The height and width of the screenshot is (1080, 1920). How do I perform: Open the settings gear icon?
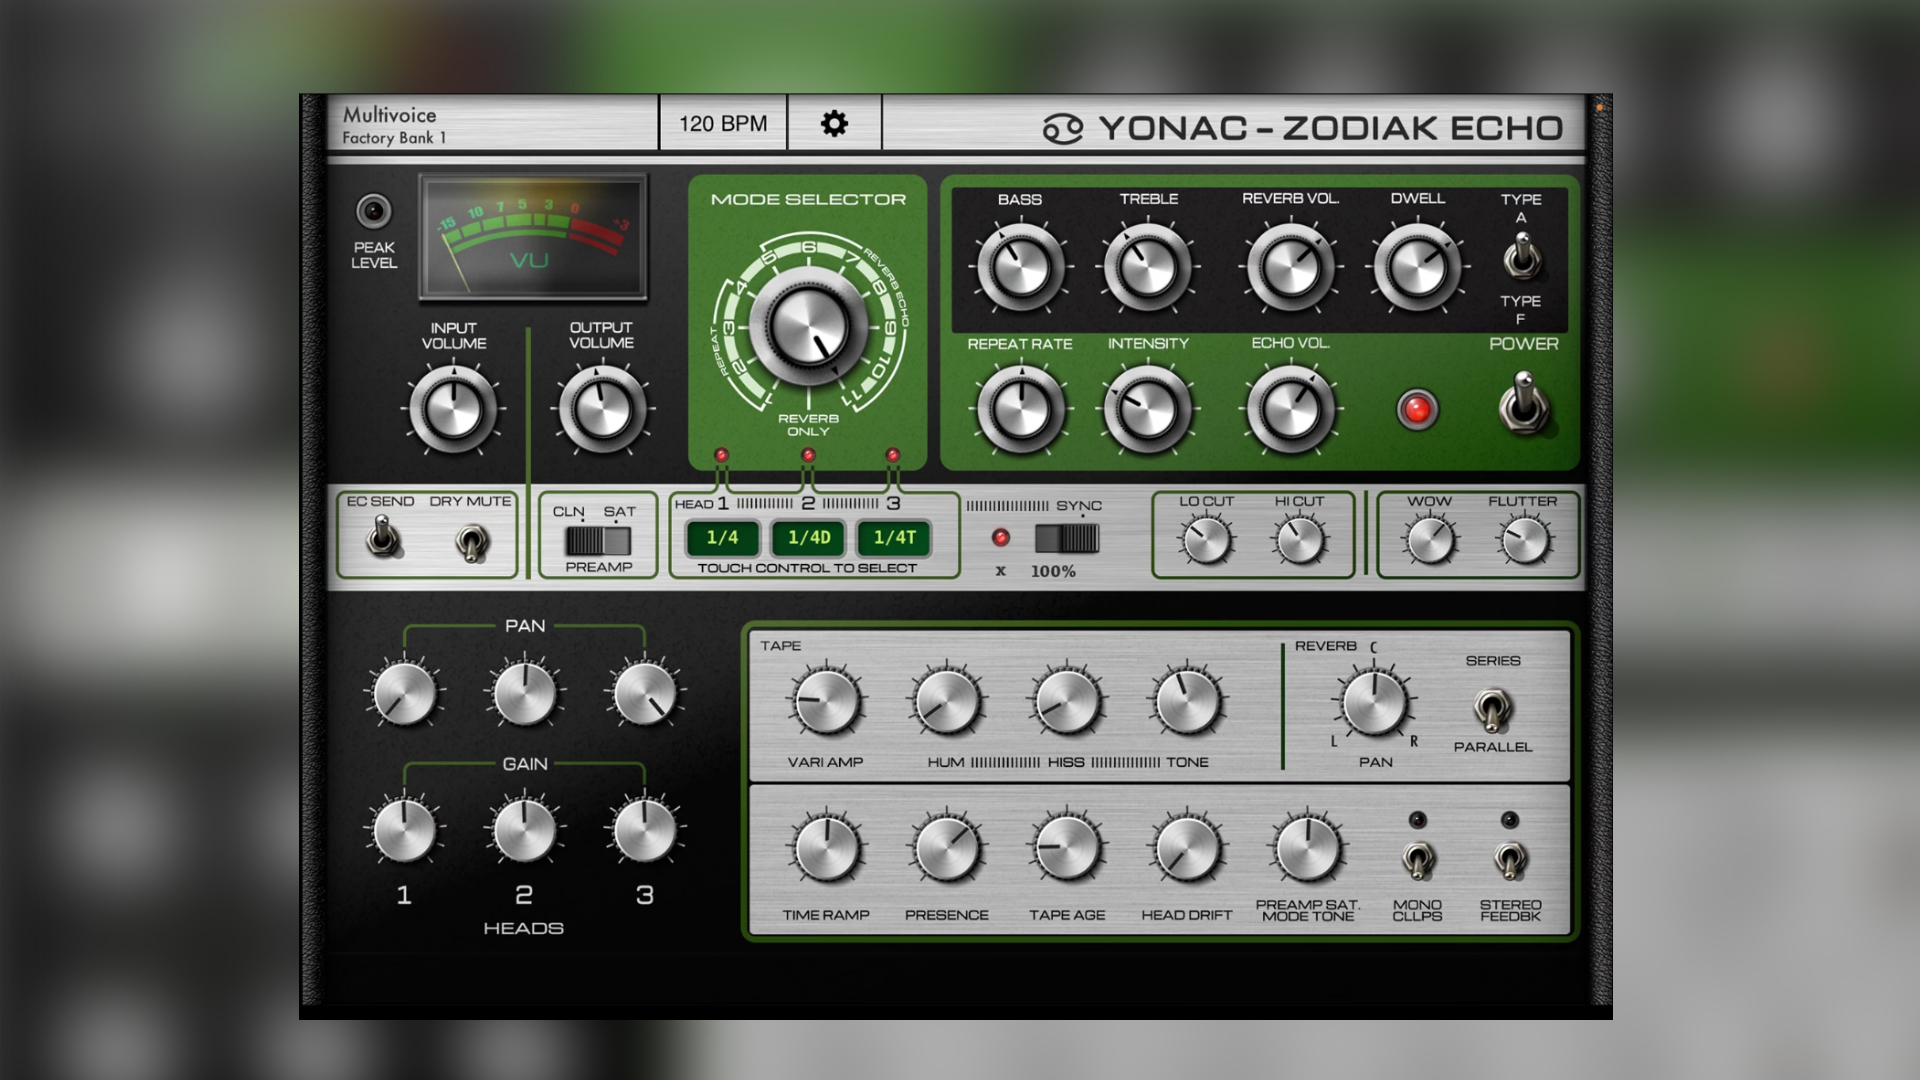click(x=835, y=123)
